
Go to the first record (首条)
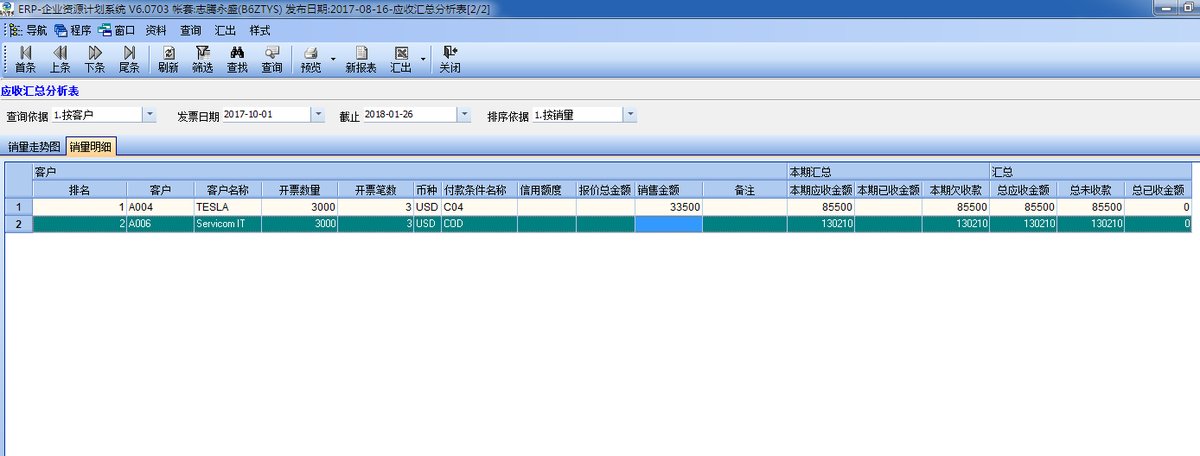pyautogui.click(x=25, y=60)
